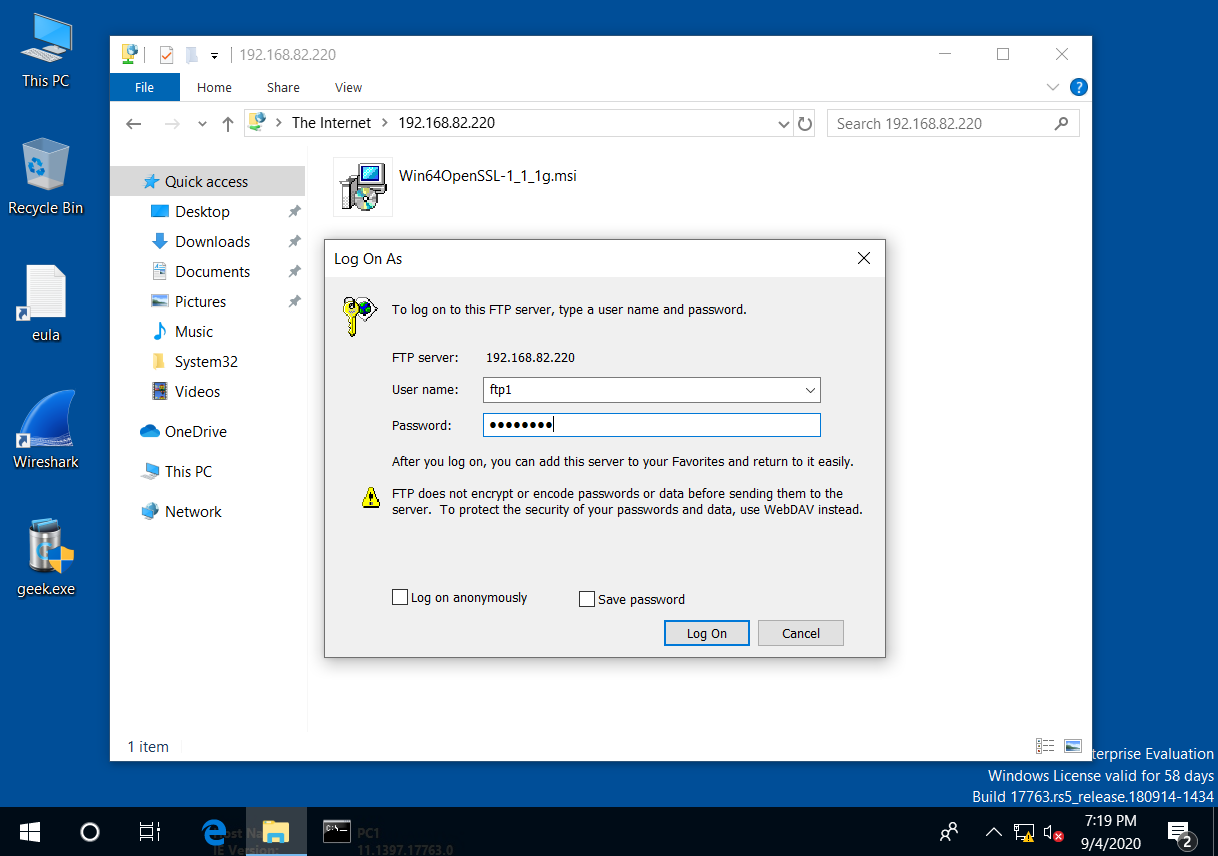Close the Log On As dialog
The image size is (1218, 856).
tap(864, 258)
